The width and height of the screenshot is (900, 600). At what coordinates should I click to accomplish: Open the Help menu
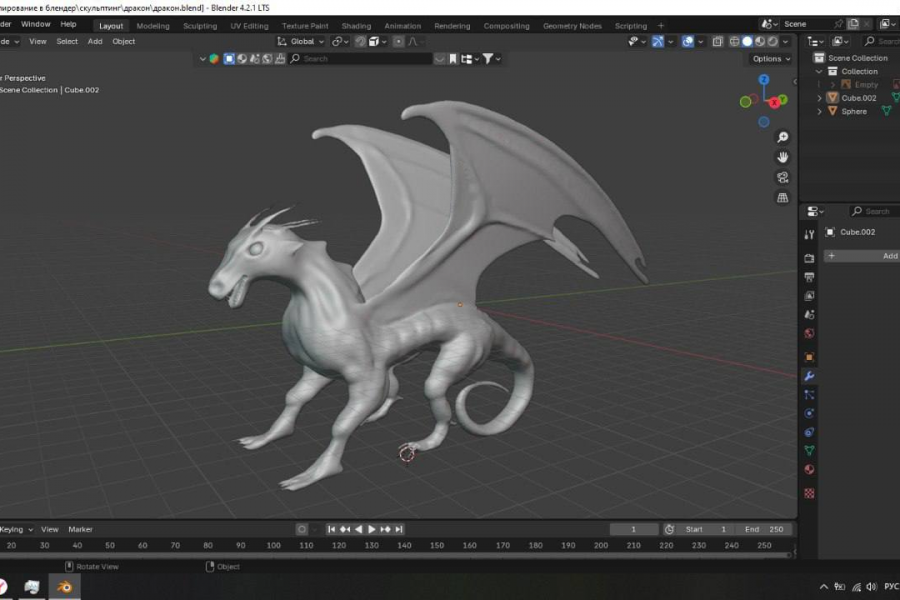pos(68,24)
